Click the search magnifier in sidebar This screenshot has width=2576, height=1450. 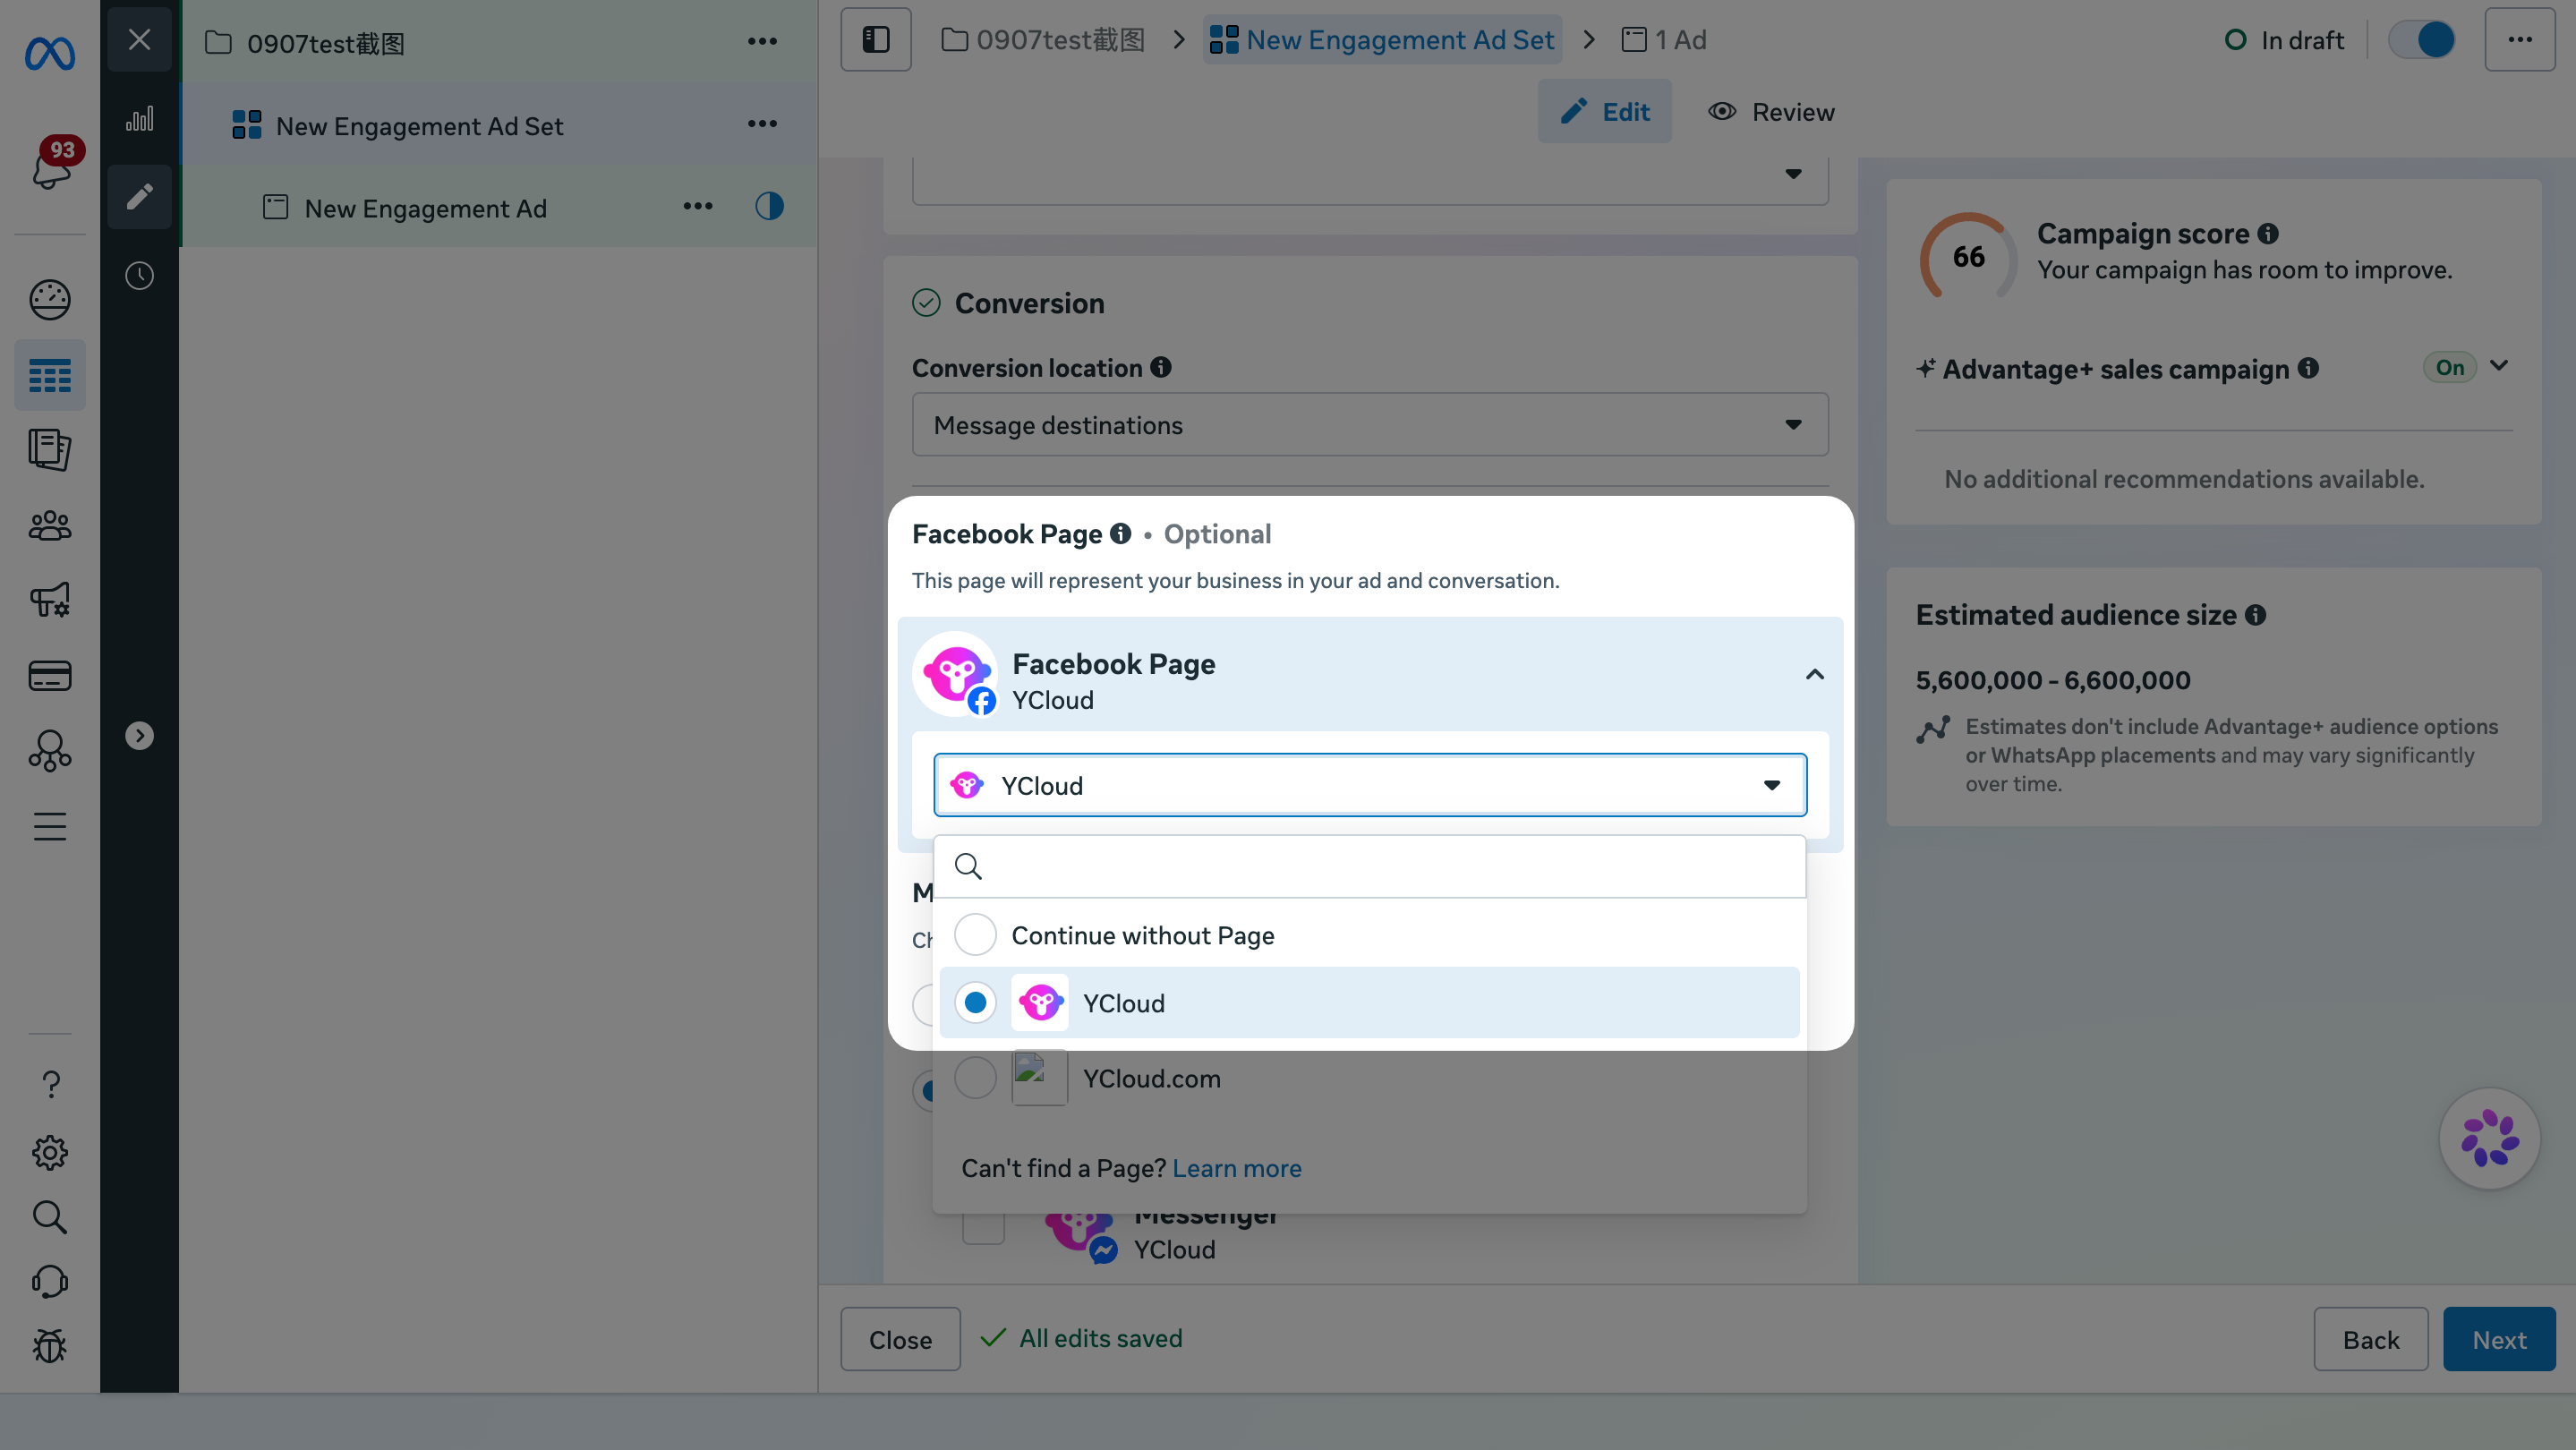[x=49, y=1217]
